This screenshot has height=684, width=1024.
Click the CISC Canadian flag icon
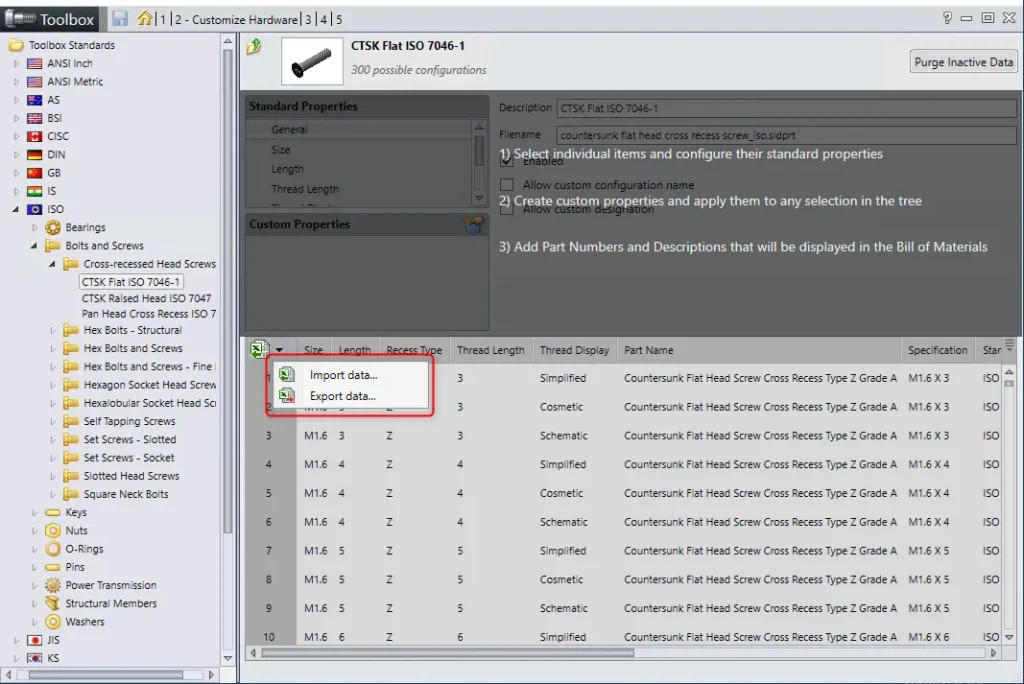tap(35, 137)
